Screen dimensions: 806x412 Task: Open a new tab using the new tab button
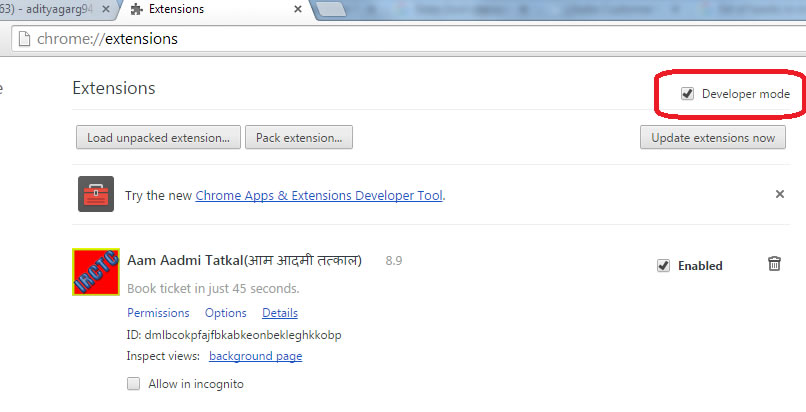click(334, 9)
